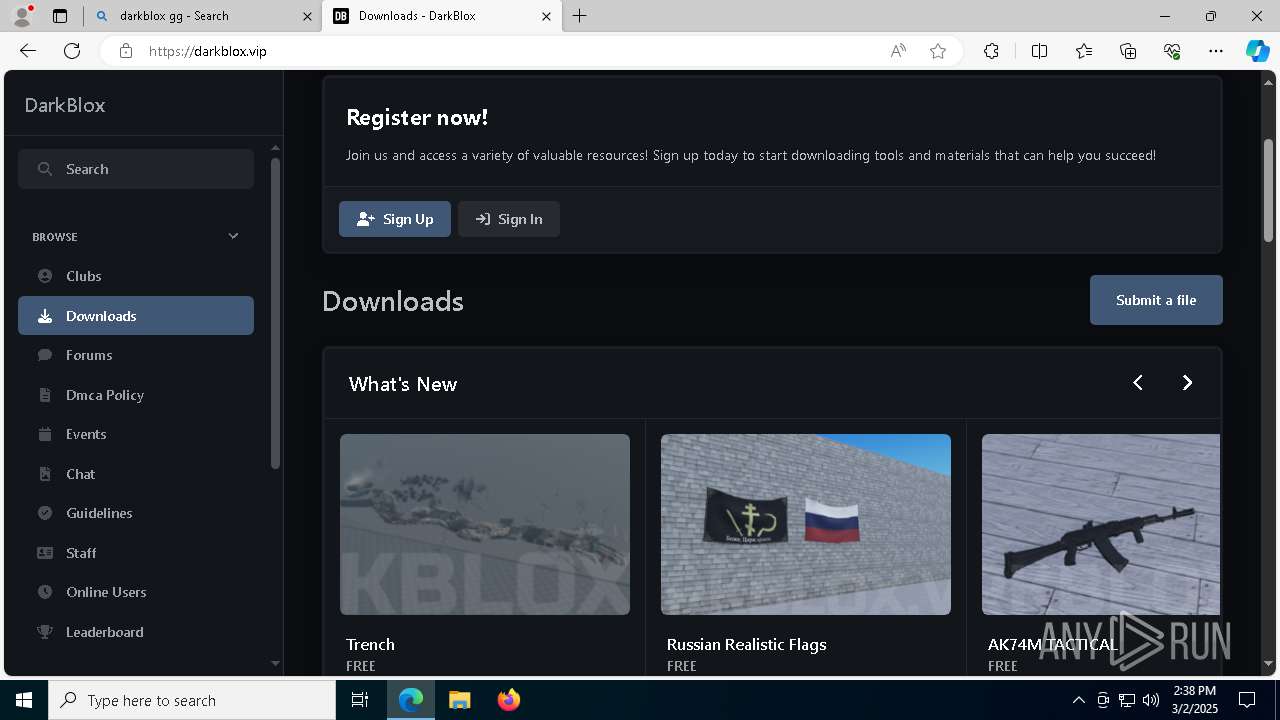Screen dimensions: 1280x720
Task: Open Forums in the sidebar menu
Action: pyautogui.click(x=136, y=355)
